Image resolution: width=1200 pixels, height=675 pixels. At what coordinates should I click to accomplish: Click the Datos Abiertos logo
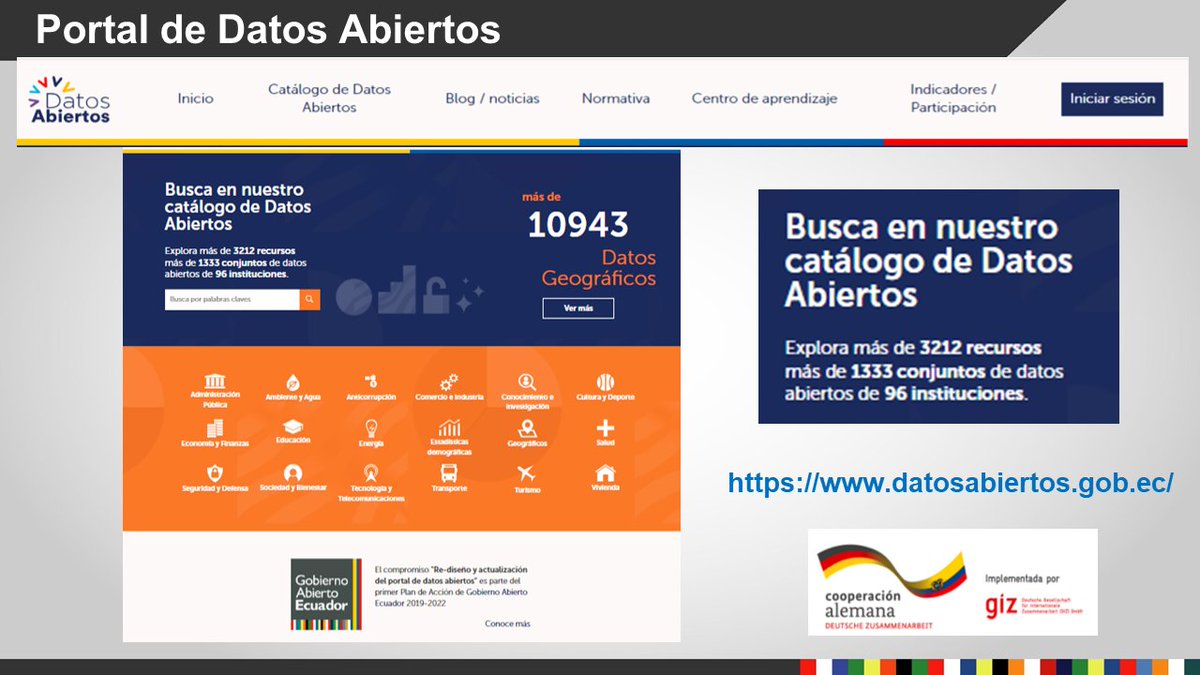click(x=70, y=98)
